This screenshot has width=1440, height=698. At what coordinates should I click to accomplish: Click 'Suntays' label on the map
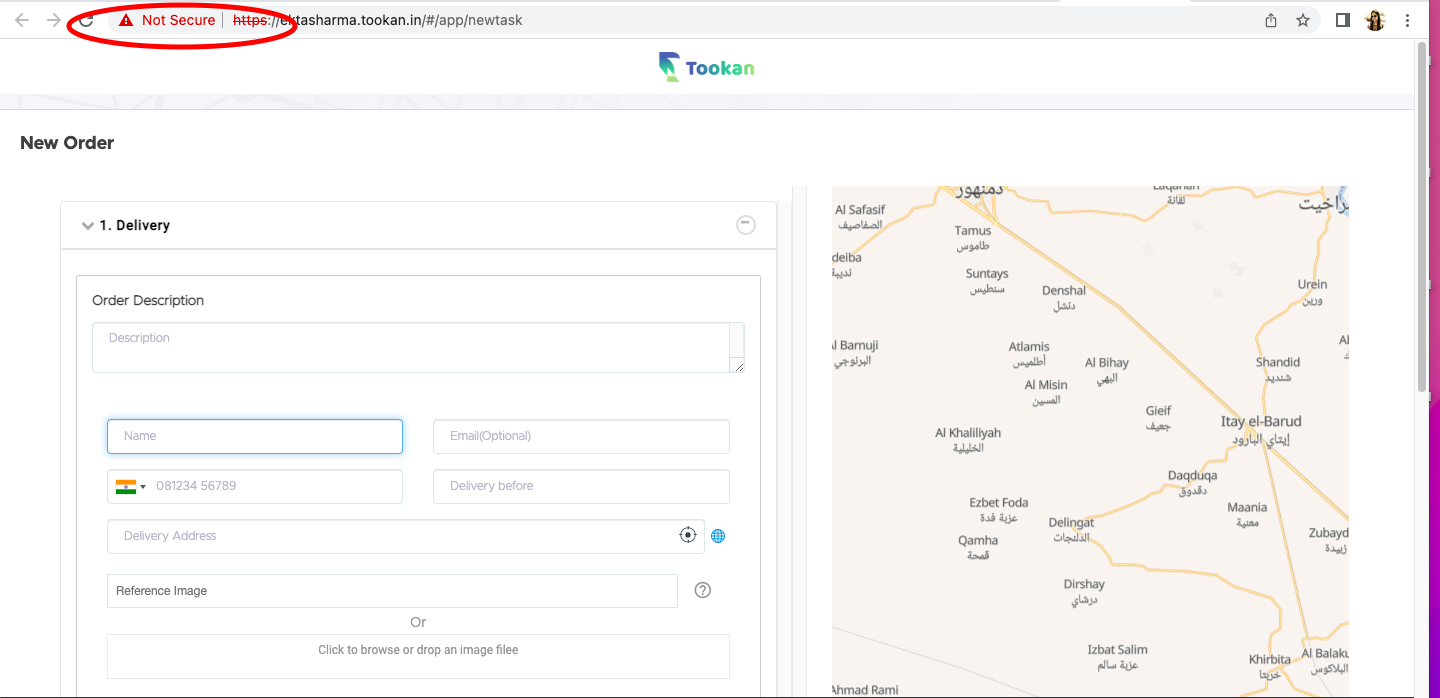click(987, 274)
